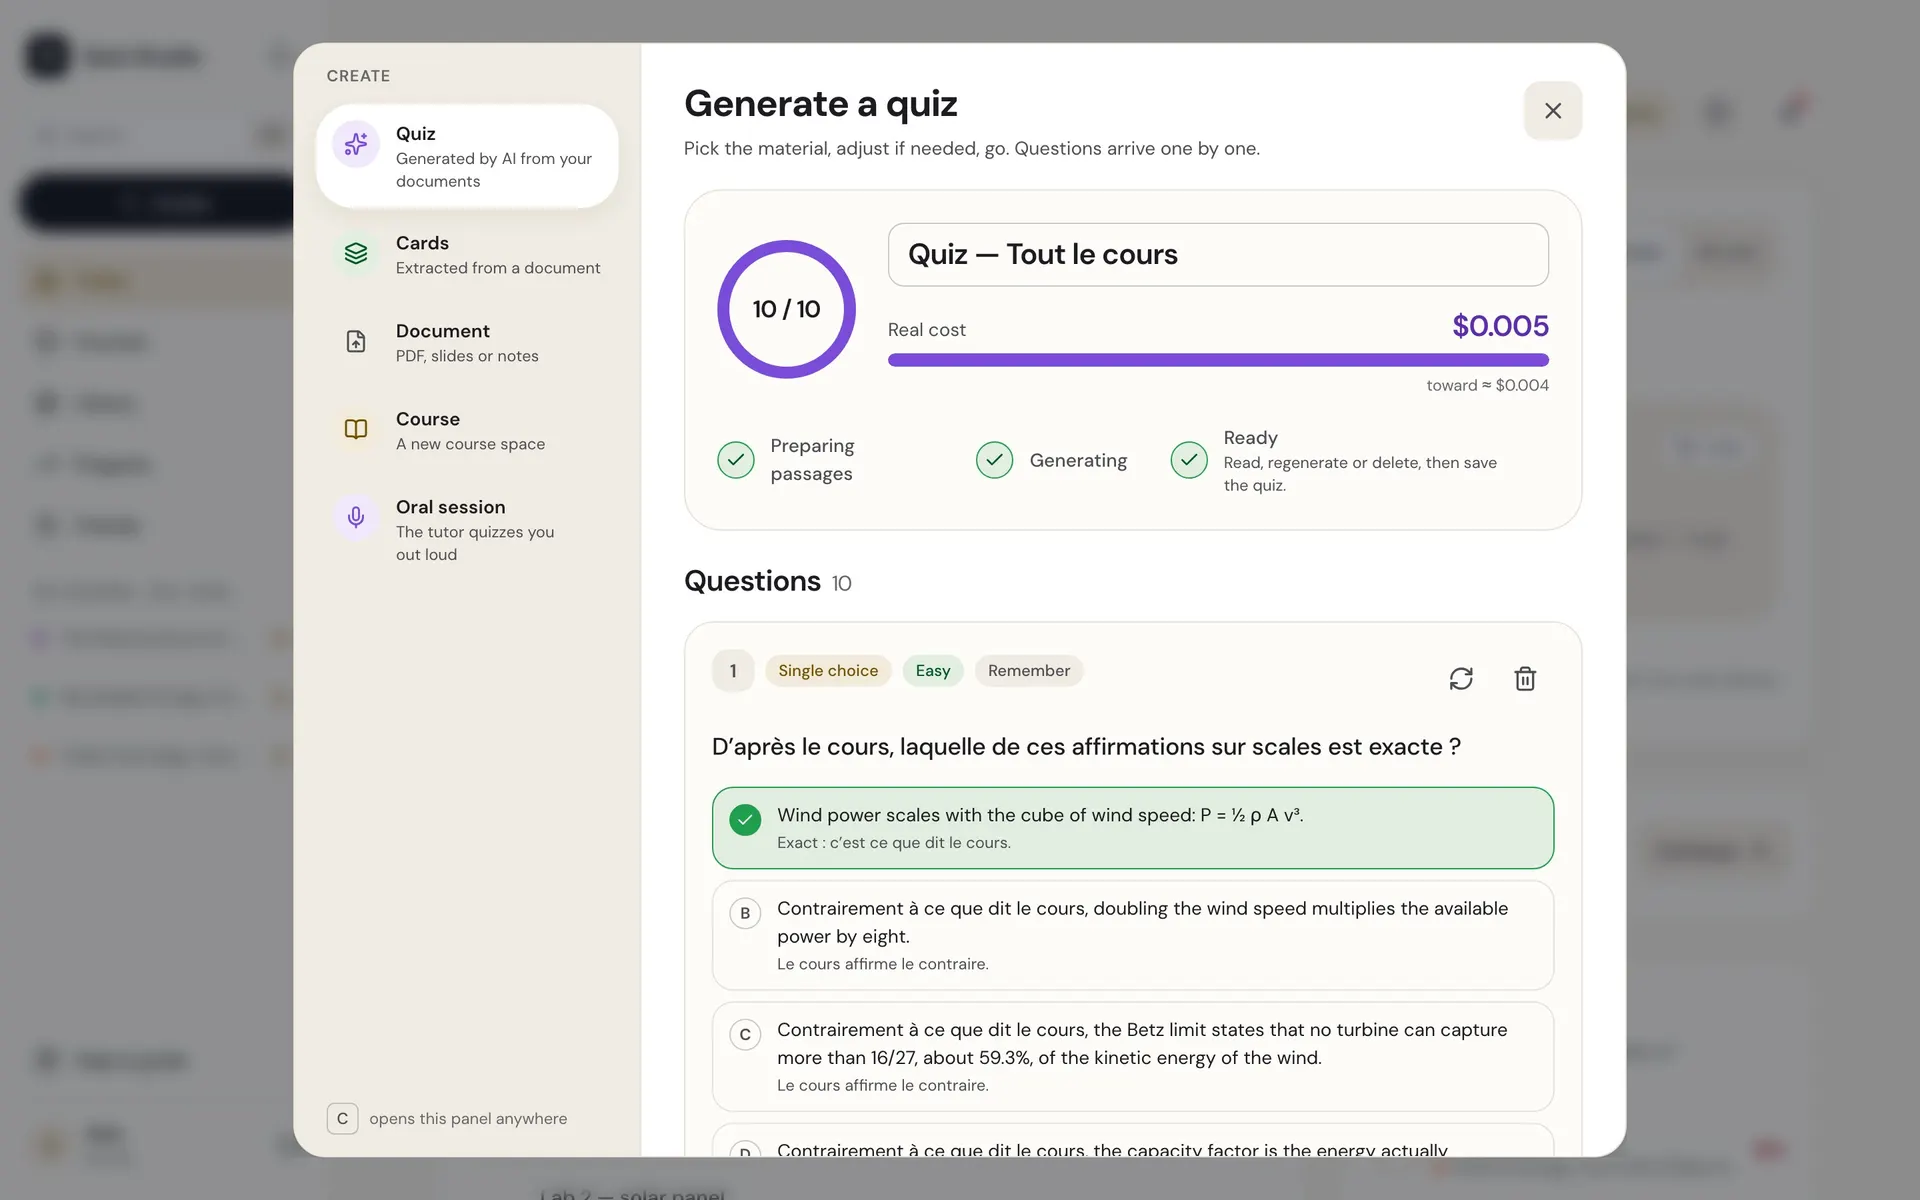The image size is (1920, 1200).
Task: Delete question 1 with the trash icon
Action: pyautogui.click(x=1525, y=679)
